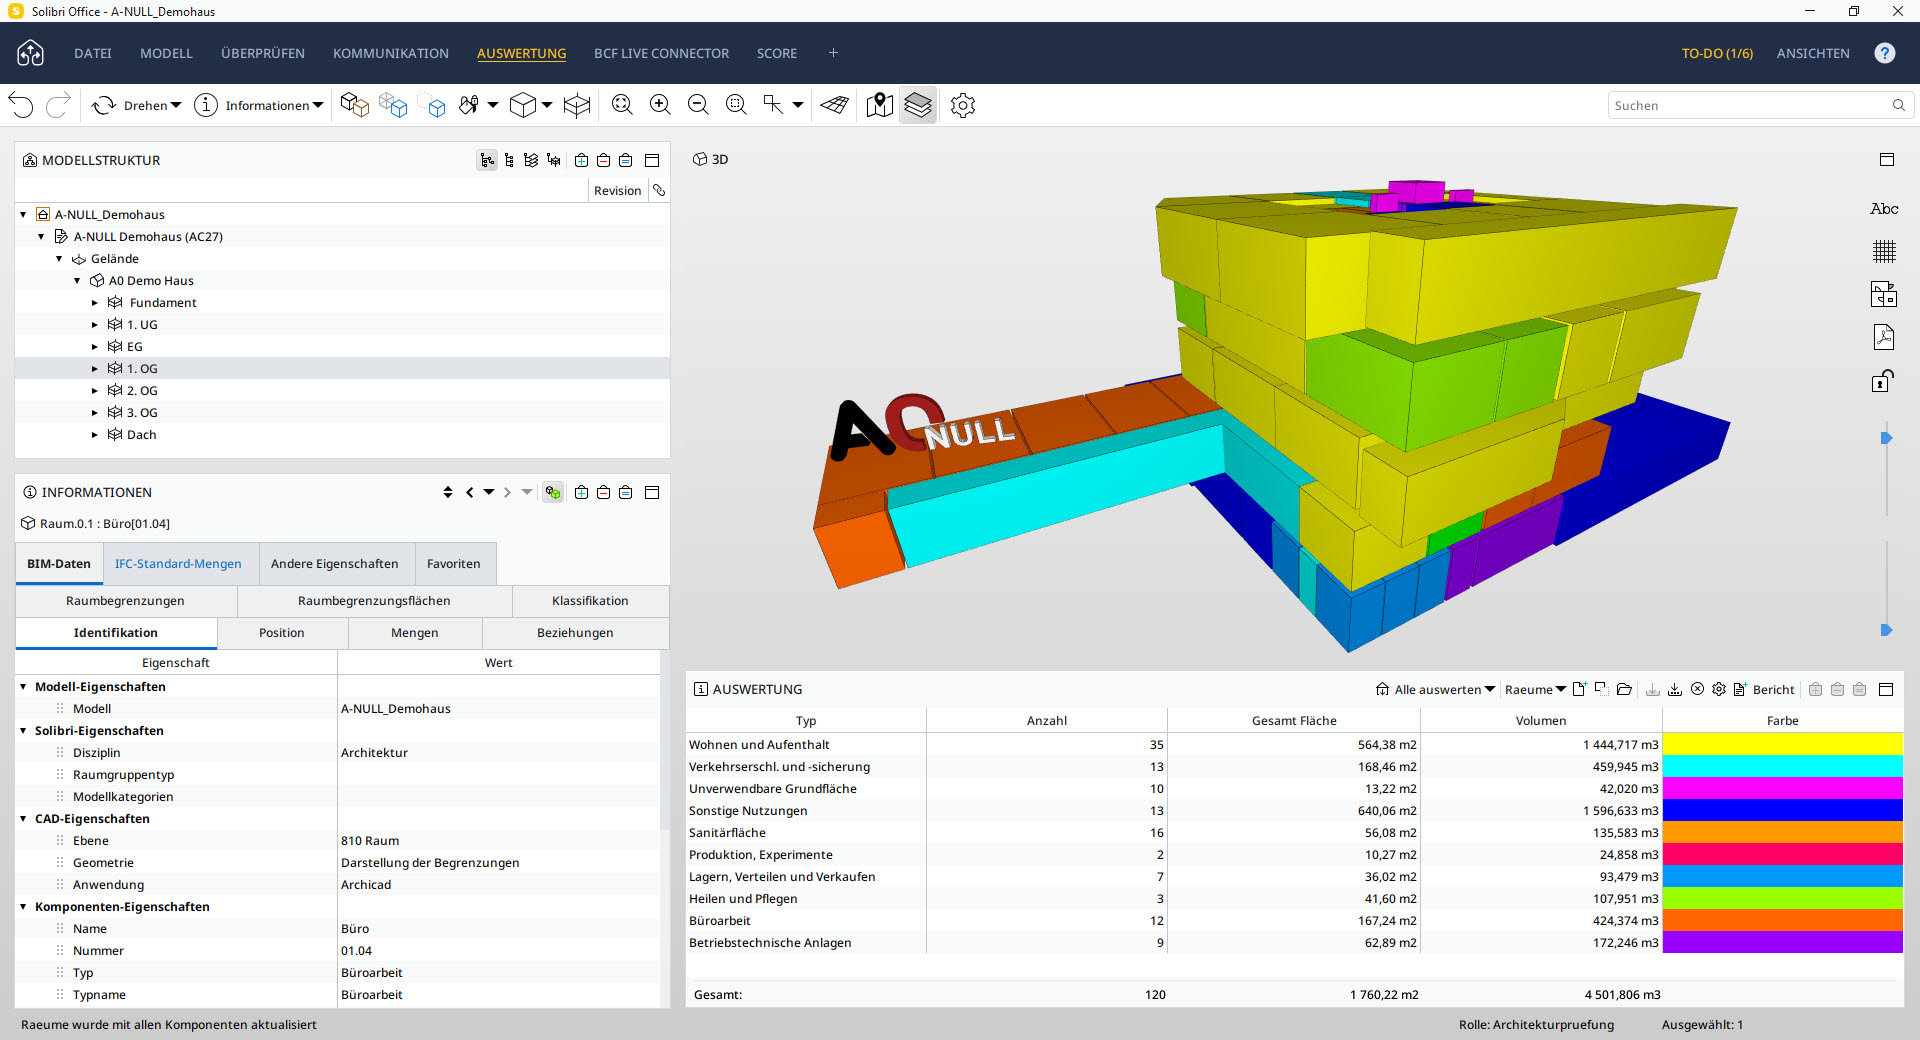This screenshot has height=1040, width=1920.
Task: Click the Solibri home logo icon
Action: click(x=30, y=53)
